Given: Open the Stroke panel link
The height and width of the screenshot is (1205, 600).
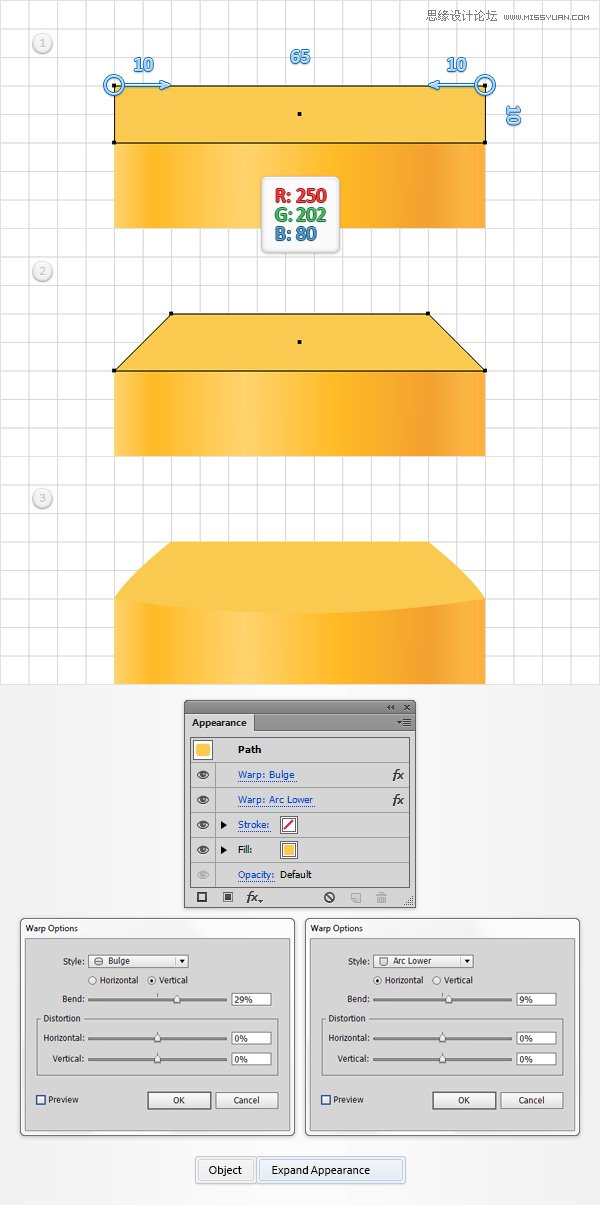Looking at the screenshot, I should (x=254, y=825).
